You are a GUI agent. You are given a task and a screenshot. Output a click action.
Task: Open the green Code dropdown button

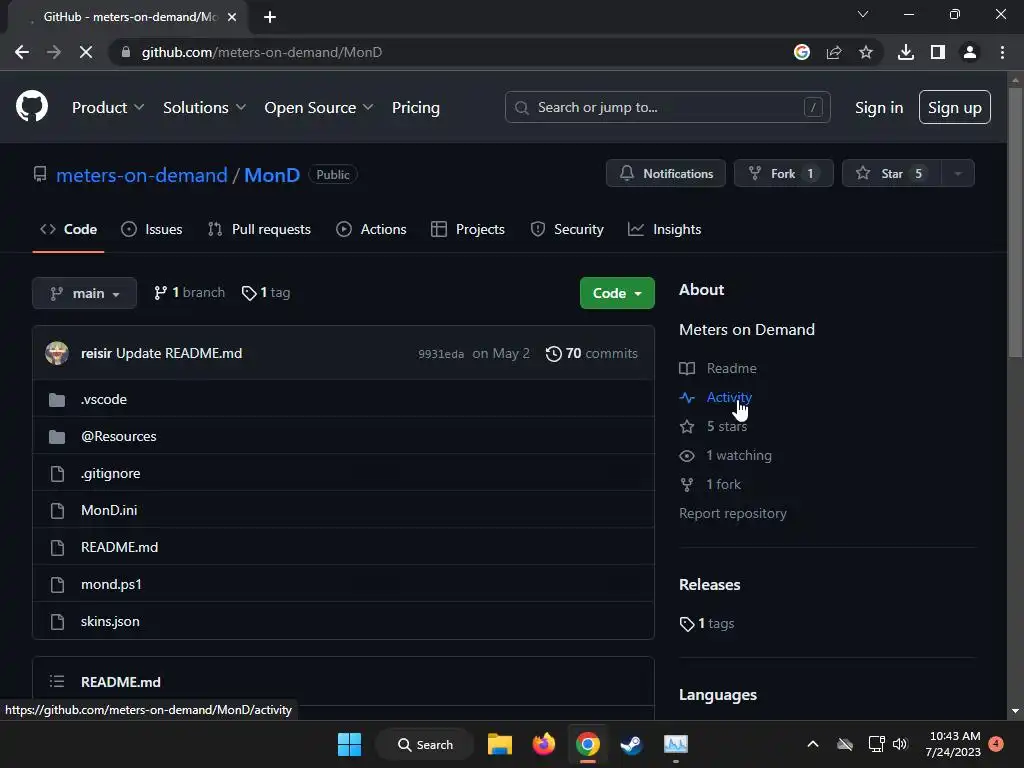(x=617, y=293)
